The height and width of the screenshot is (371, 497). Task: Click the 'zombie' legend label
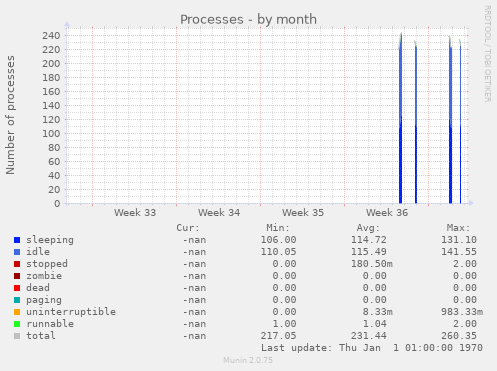point(44,276)
